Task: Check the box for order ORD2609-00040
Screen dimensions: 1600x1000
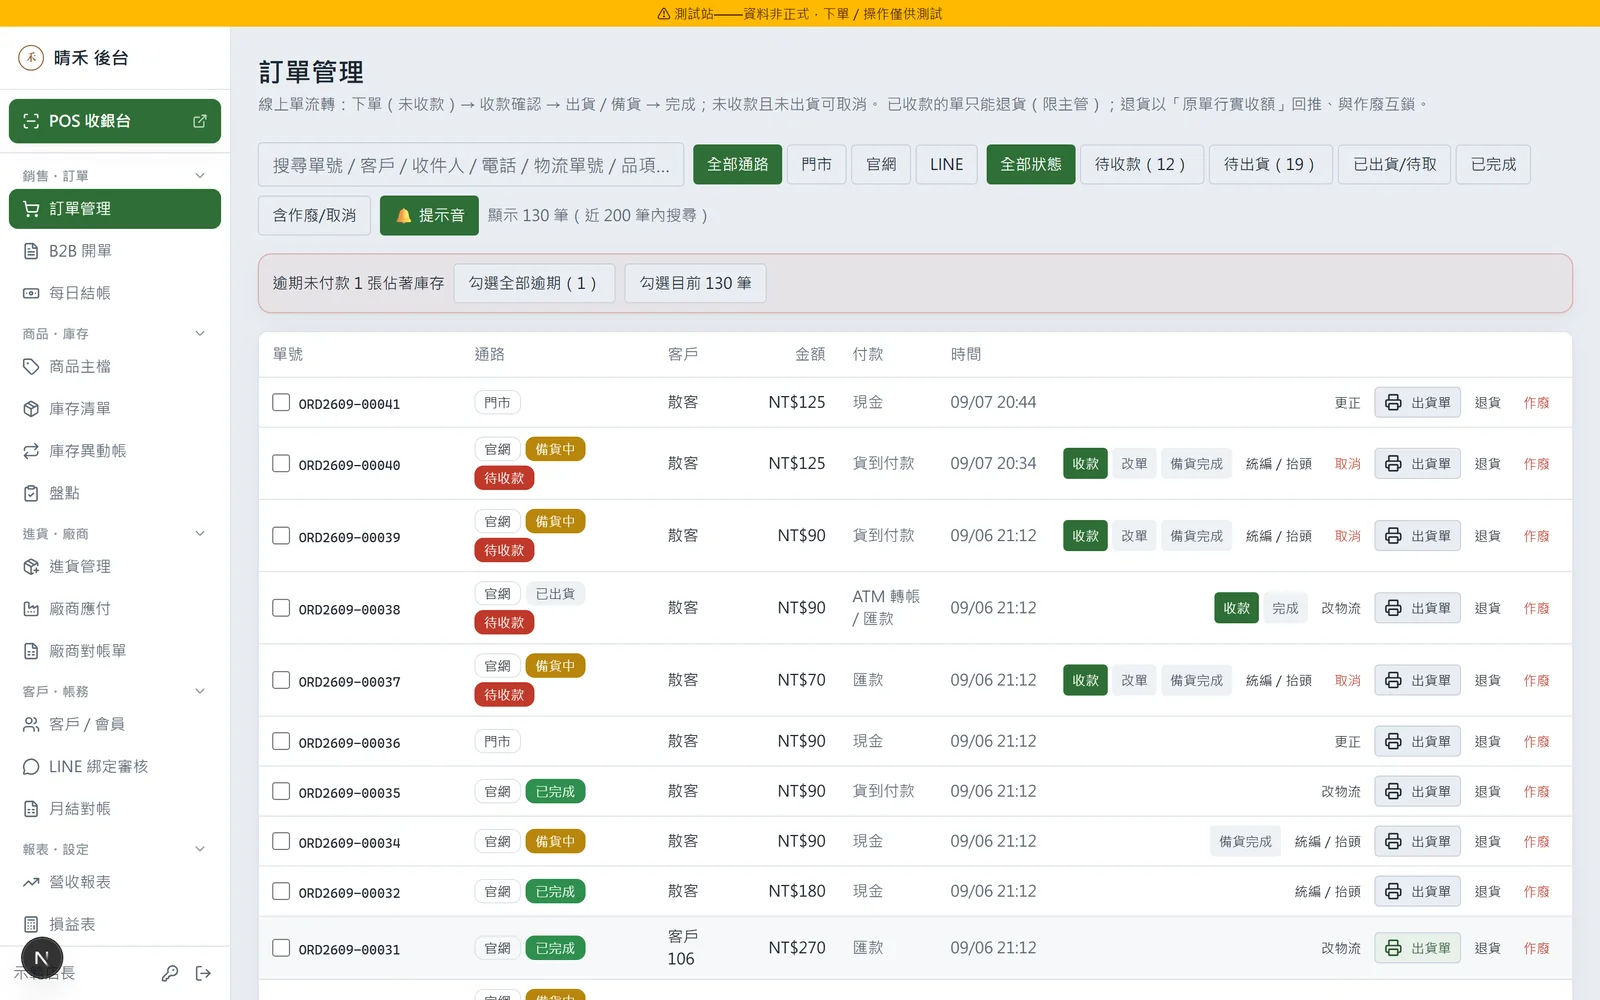Action: click(281, 464)
